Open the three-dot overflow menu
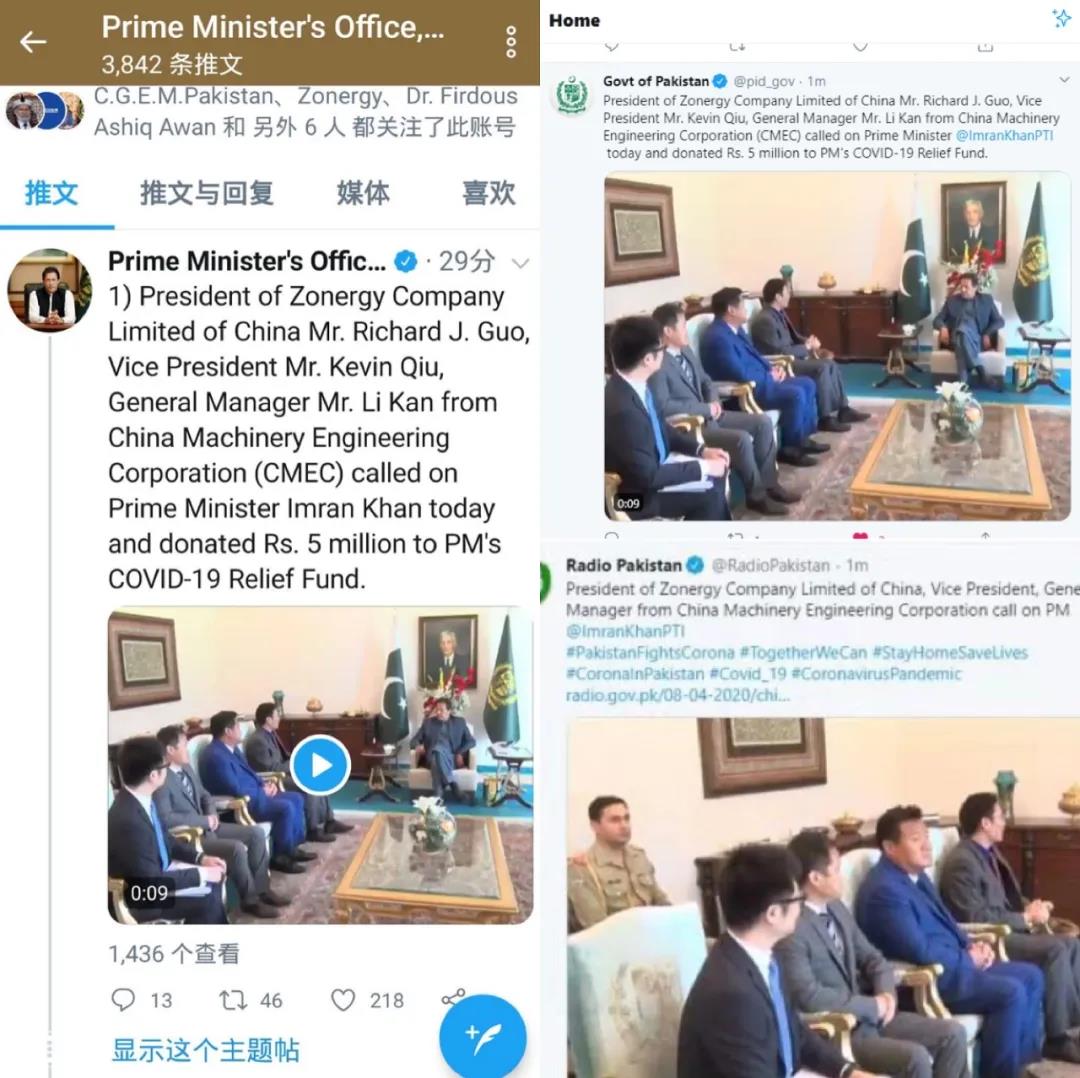 tap(510, 42)
